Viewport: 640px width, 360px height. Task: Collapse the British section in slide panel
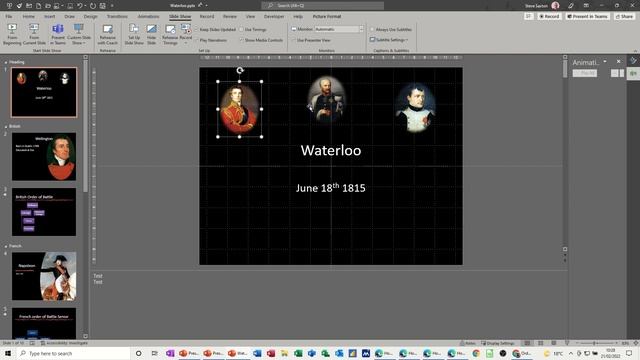(x=6, y=127)
